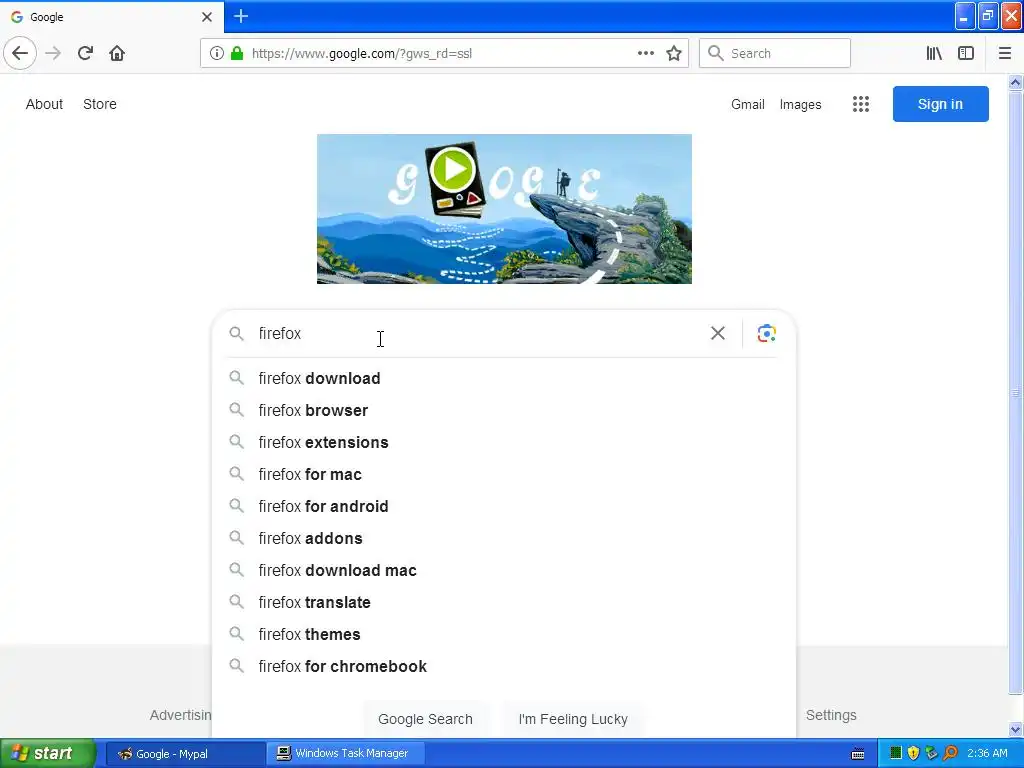Click the magnifier icon in Google search box
Image resolution: width=1024 pixels, height=768 pixels.
[x=236, y=334]
